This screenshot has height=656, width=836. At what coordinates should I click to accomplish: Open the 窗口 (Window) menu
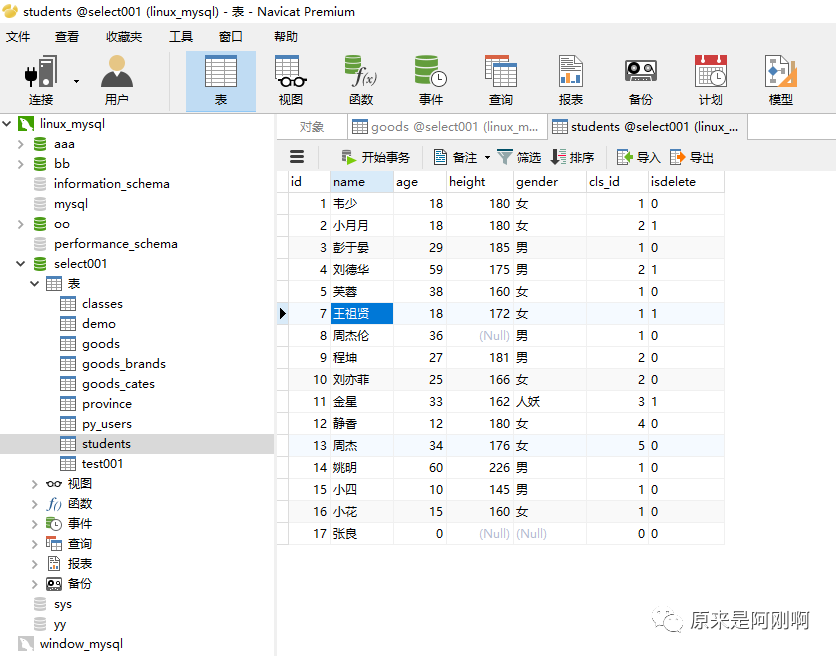(230, 36)
